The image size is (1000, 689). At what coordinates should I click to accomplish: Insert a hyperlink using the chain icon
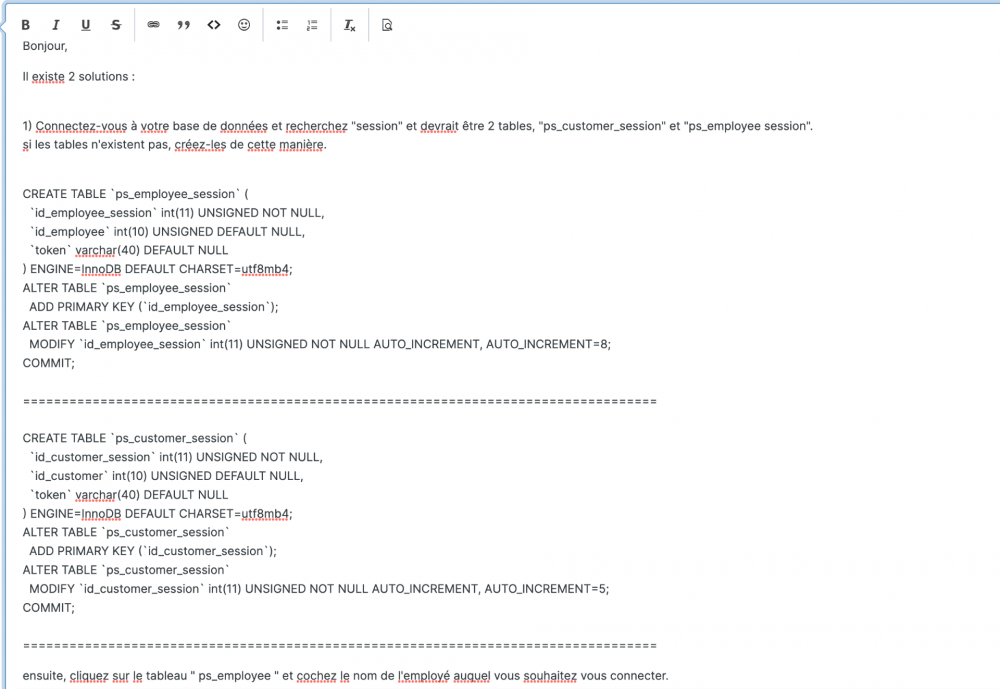154,24
